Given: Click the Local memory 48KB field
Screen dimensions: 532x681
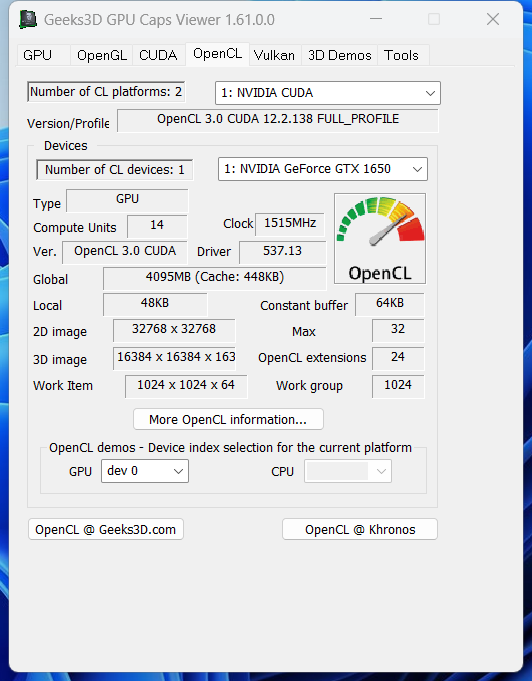Looking at the screenshot, I should [155, 304].
